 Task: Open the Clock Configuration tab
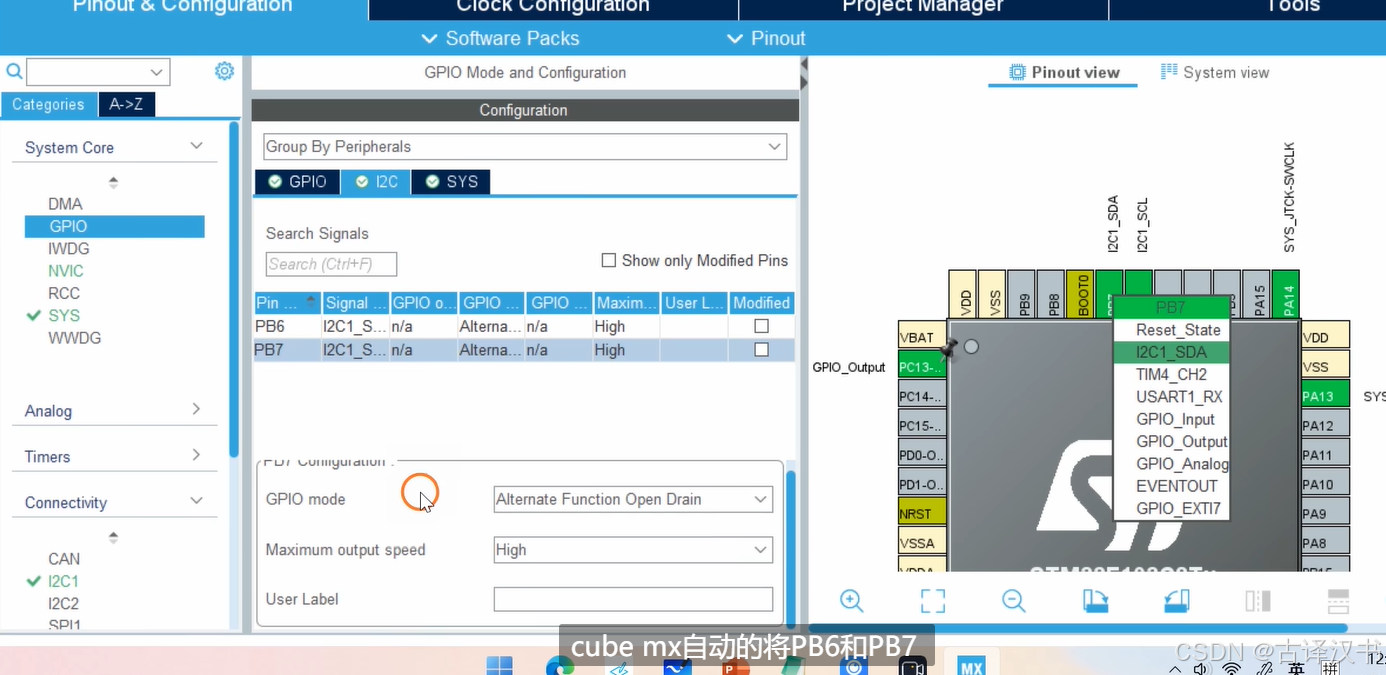553,8
